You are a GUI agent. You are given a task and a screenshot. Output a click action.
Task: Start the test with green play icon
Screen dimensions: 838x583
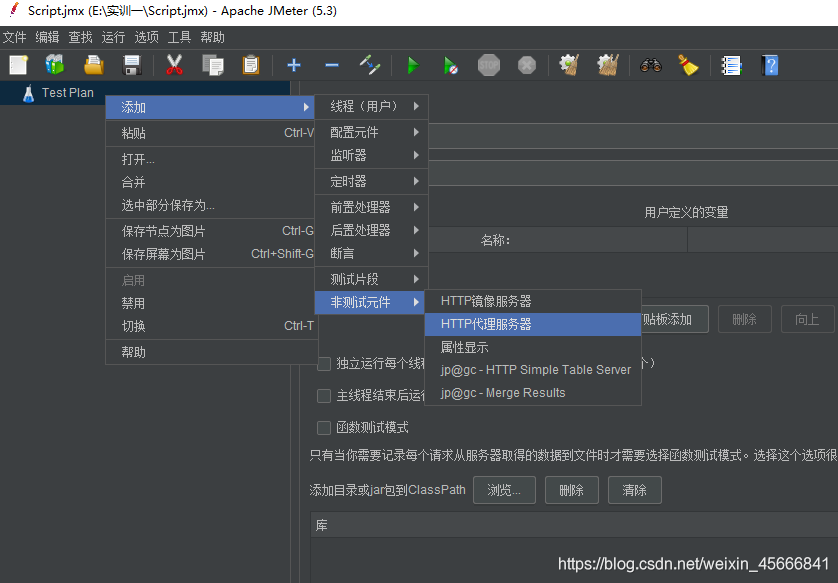(x=413, y=65)
